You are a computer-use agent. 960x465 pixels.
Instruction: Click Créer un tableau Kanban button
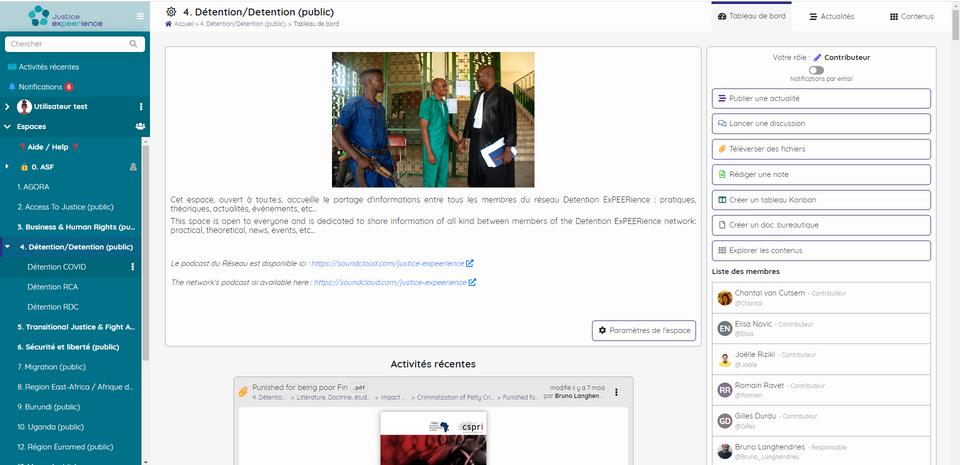(x=821, y=200)
